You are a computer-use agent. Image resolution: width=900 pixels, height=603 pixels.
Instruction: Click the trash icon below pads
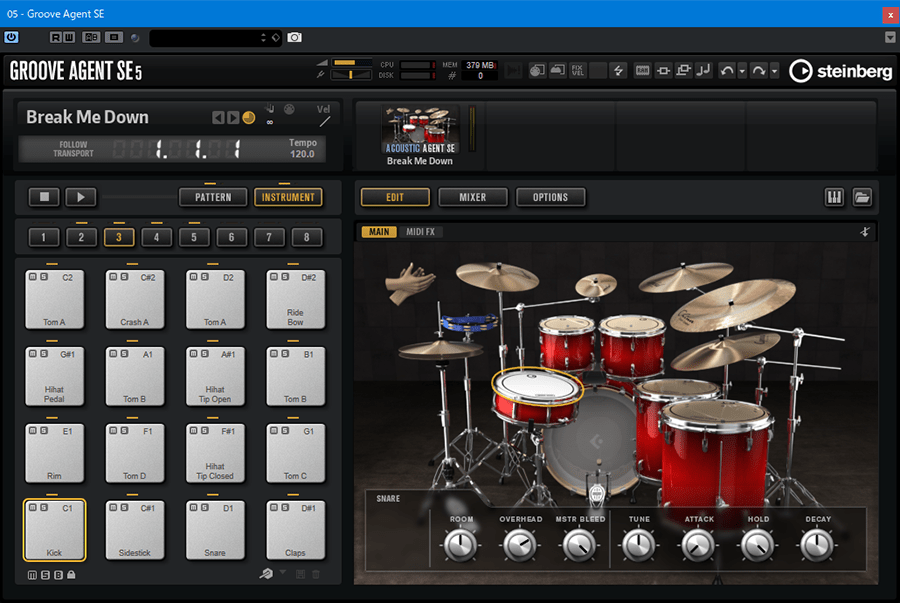(x=316, y=574)
